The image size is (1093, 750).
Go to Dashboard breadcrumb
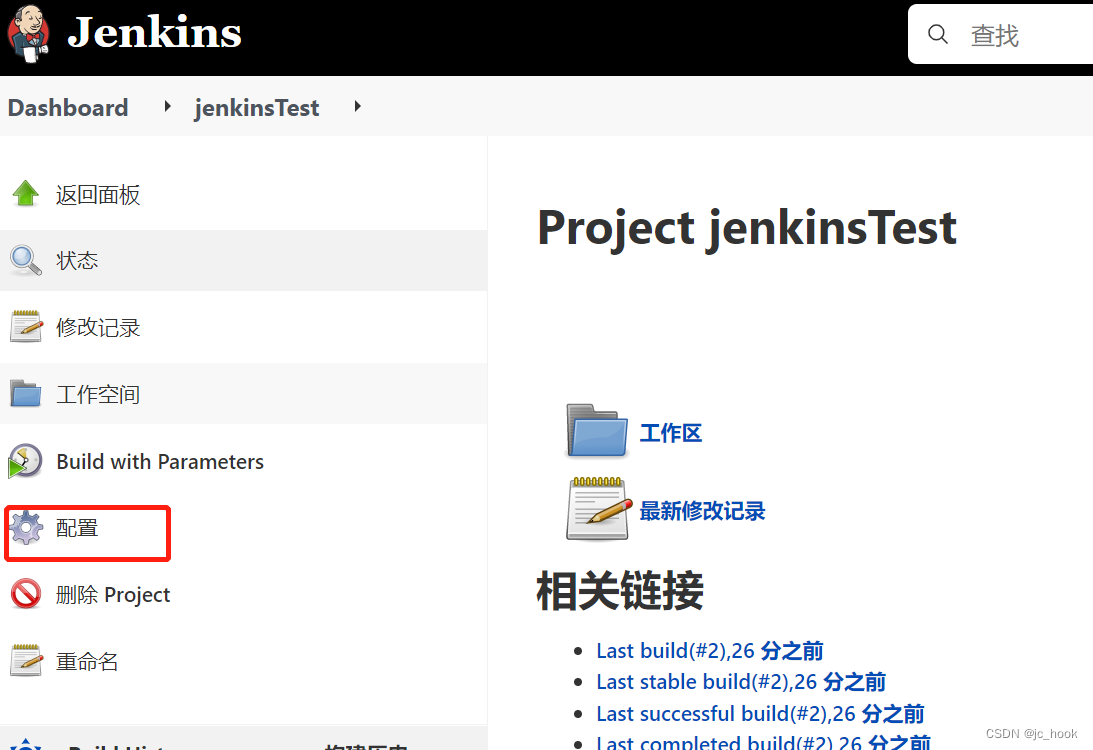pos(68,107)
